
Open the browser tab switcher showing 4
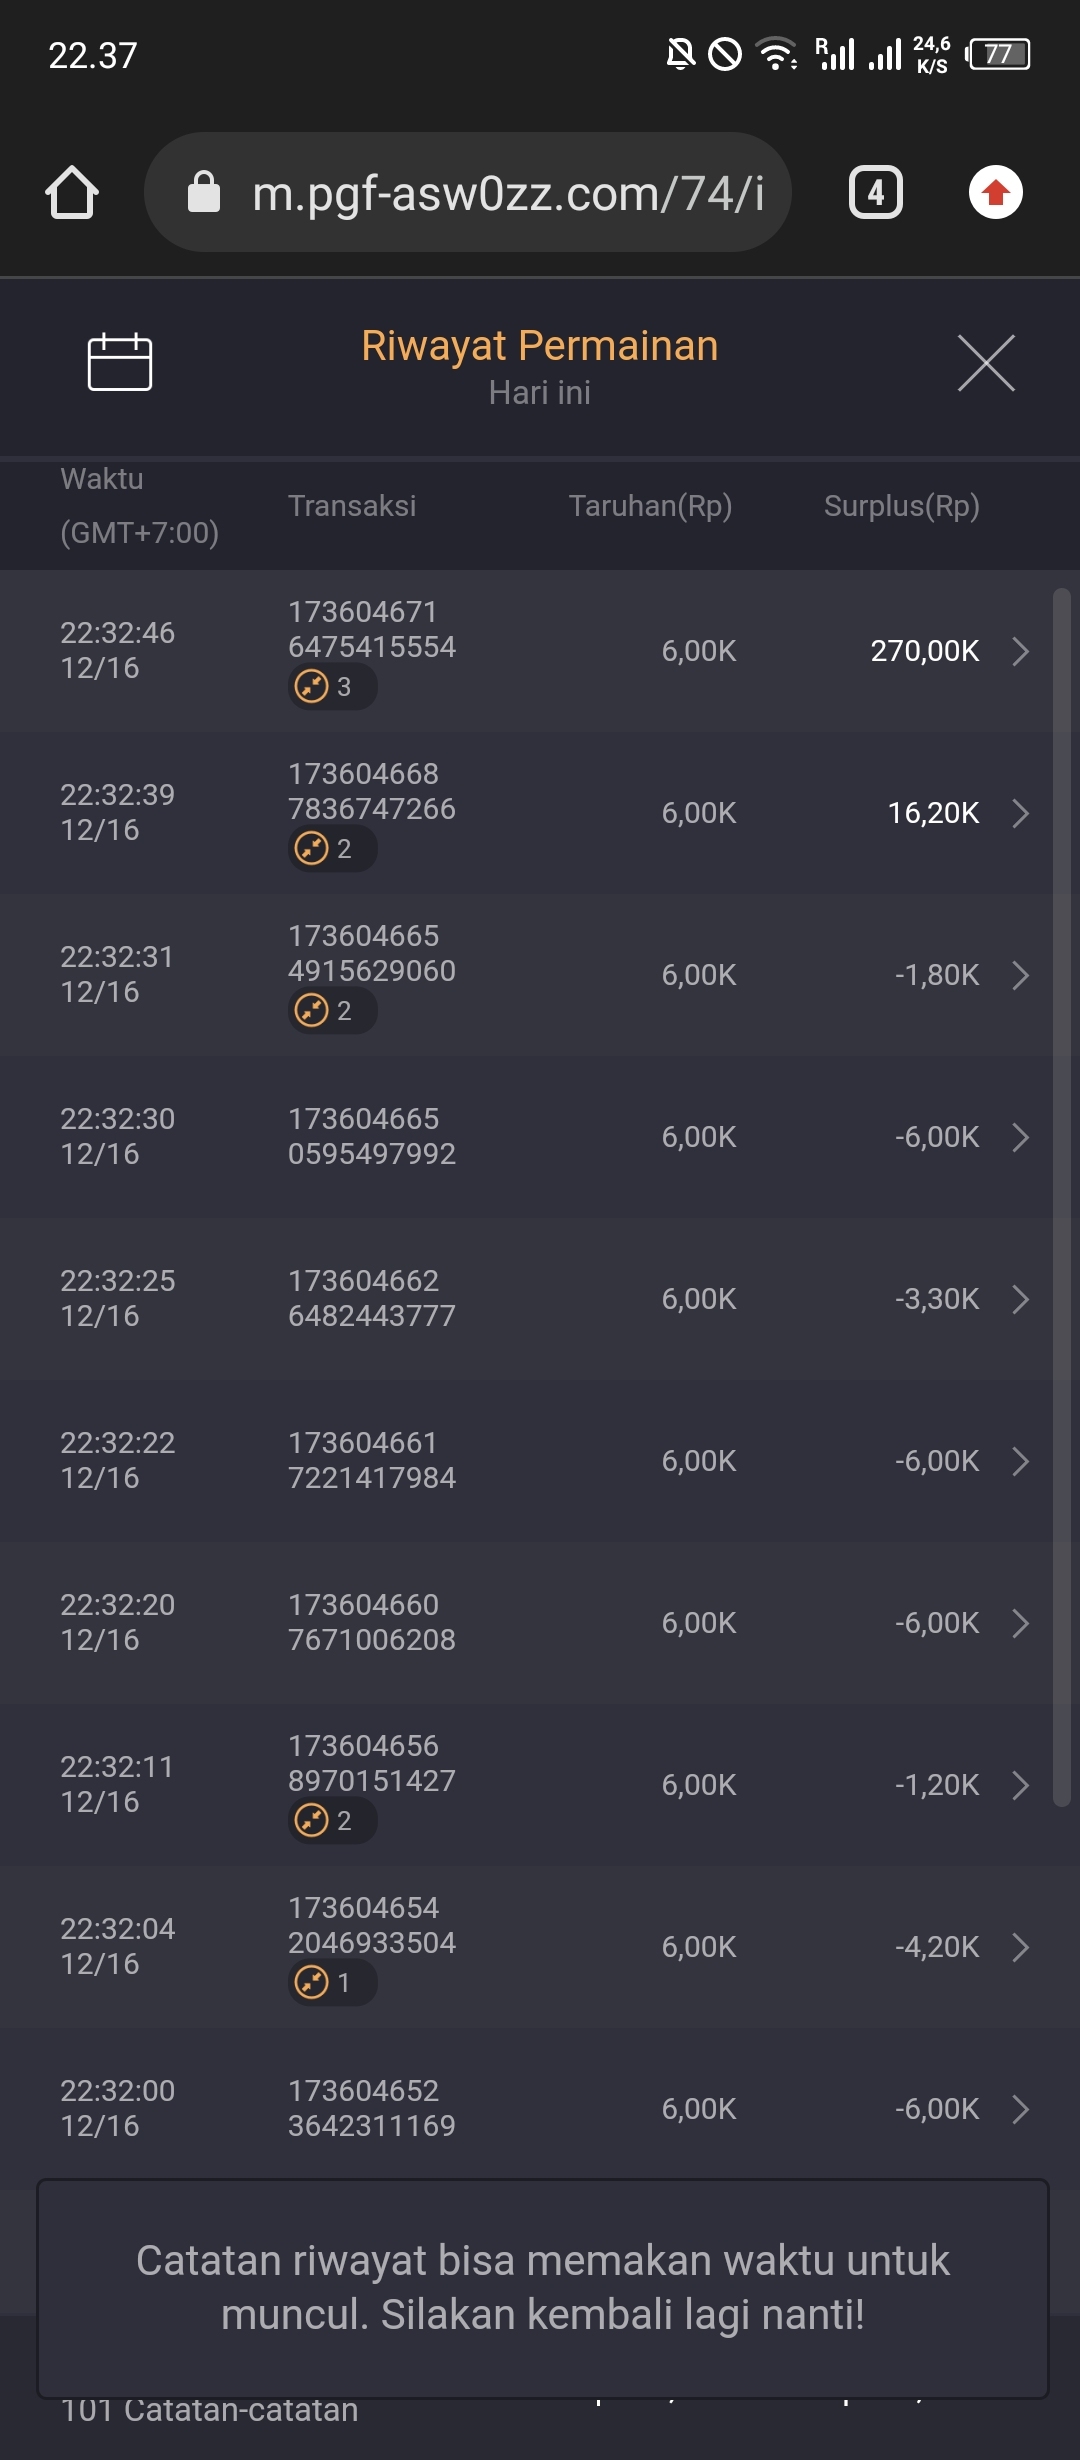point(875,192)
